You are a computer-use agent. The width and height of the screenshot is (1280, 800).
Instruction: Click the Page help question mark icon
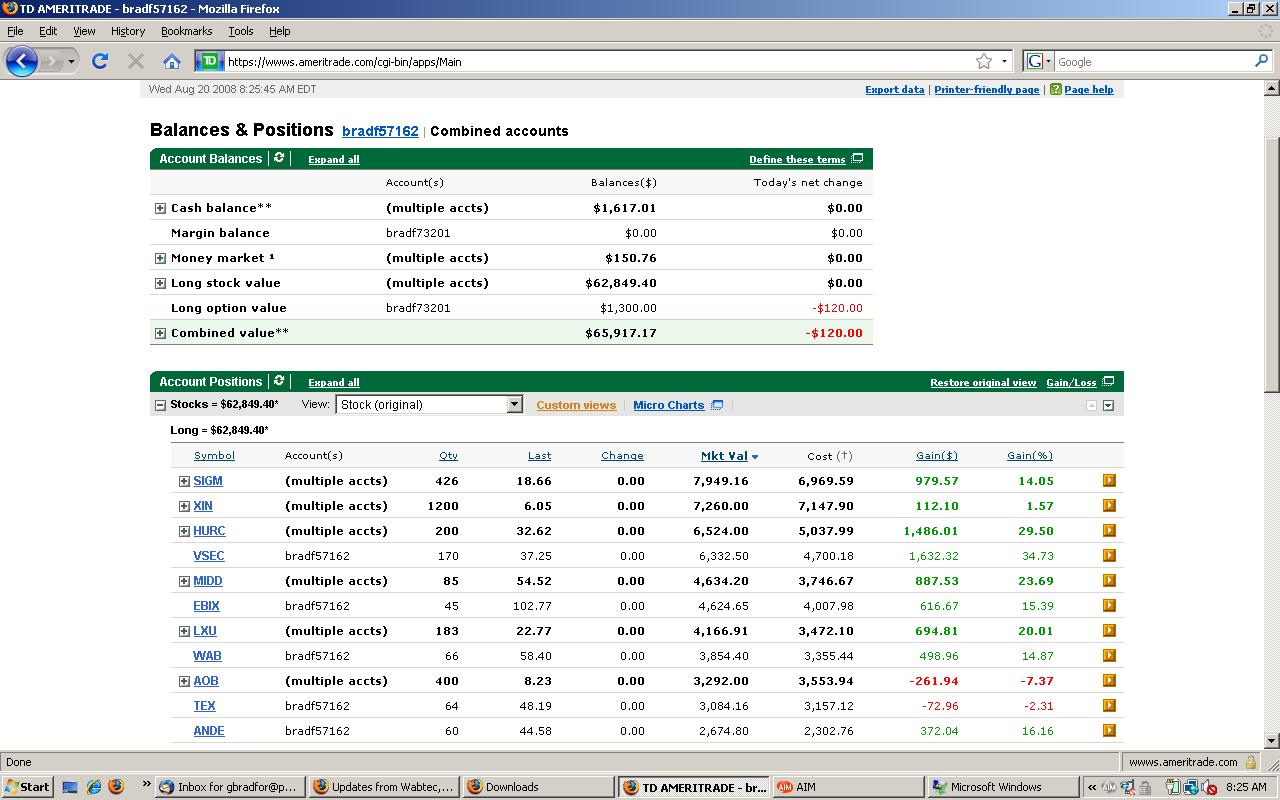pos(1056,90)
